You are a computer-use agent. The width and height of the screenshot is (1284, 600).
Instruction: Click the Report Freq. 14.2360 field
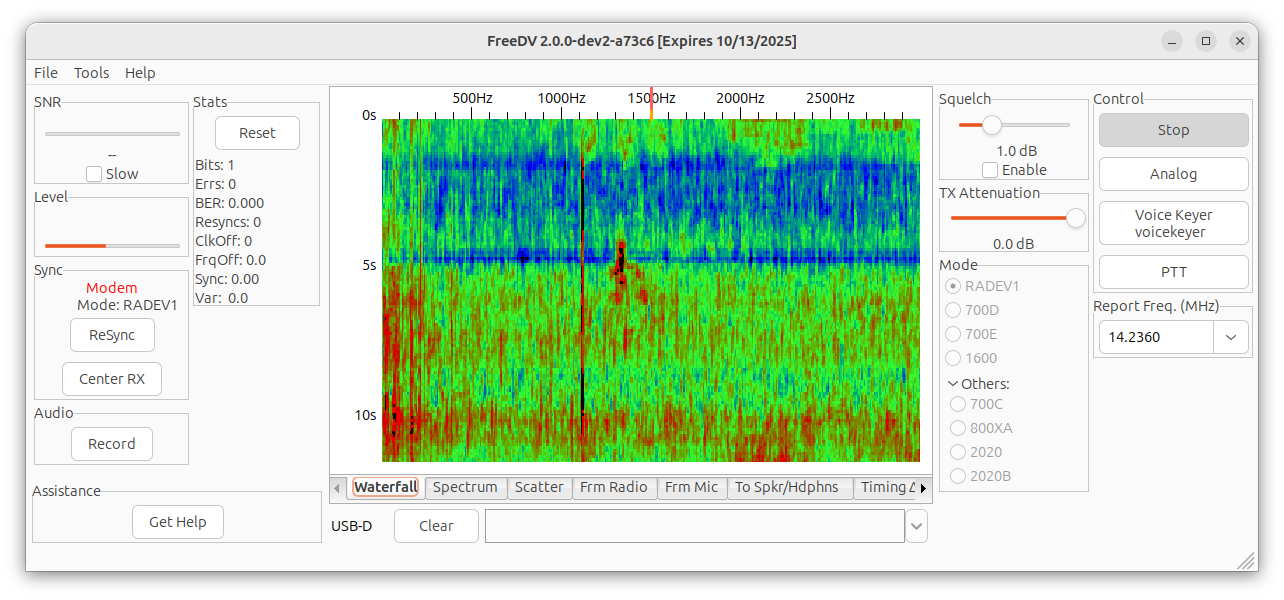(1156, 337)
